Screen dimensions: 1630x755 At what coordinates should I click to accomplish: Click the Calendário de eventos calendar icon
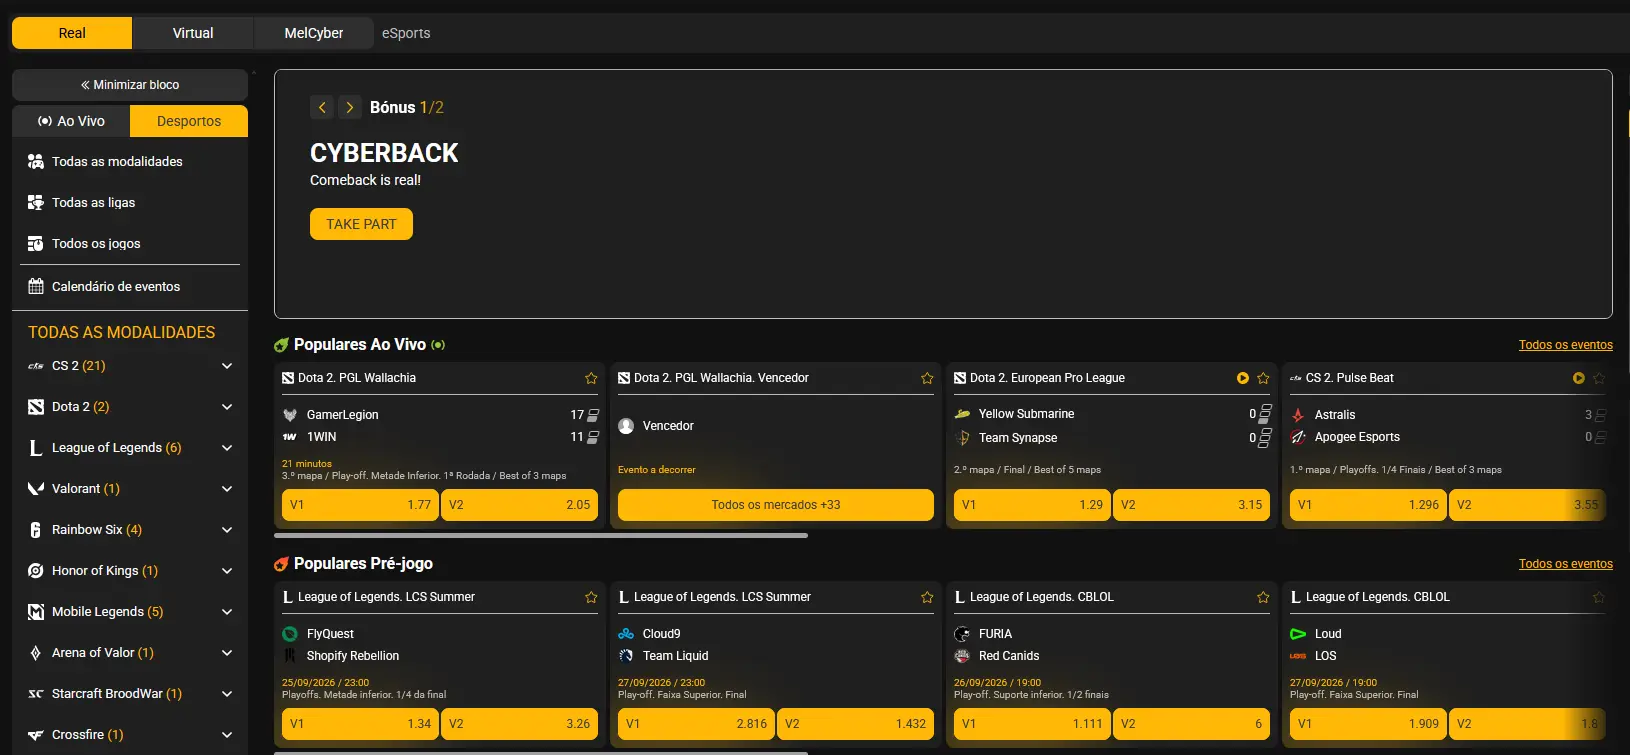tap(36, 286)
